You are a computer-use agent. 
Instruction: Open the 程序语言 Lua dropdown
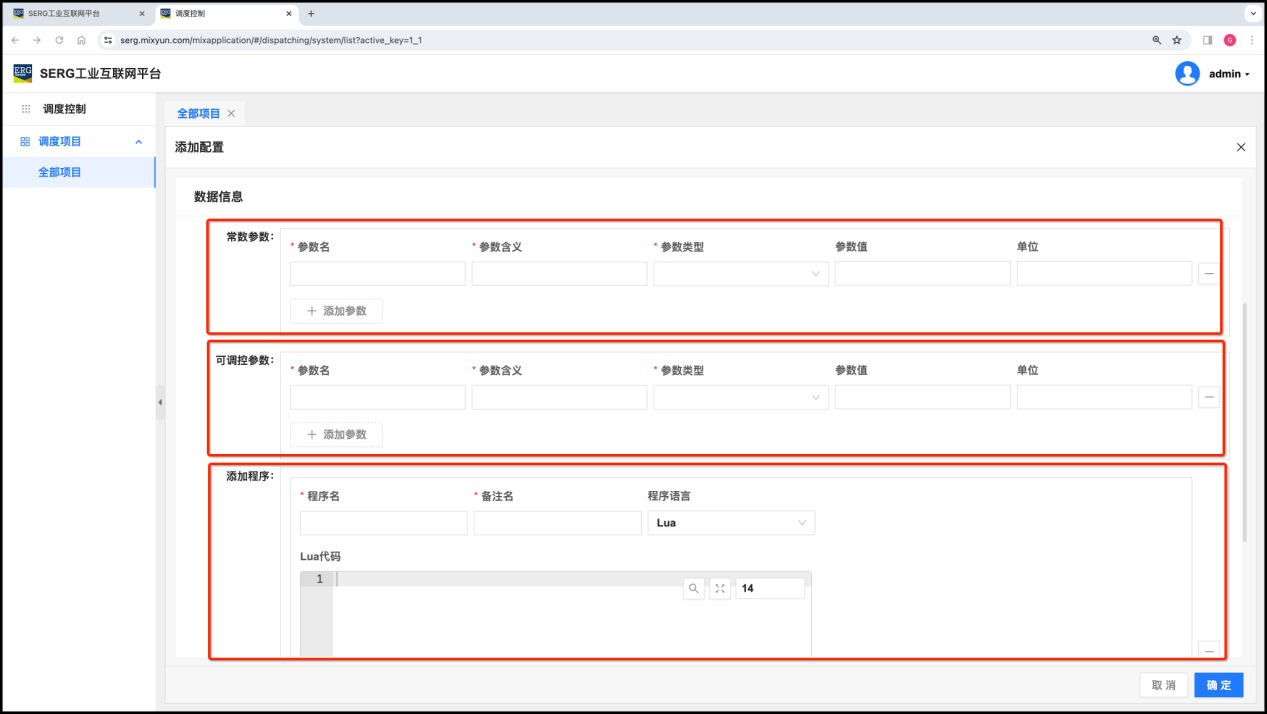point(731,523)
